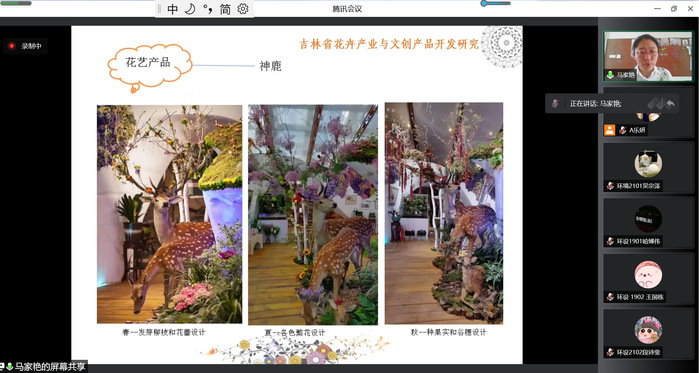This screenshot has width=699, height=373.
Task: Toggle the Chinese punctuation mode icon
Action: [x=207, y=9]
